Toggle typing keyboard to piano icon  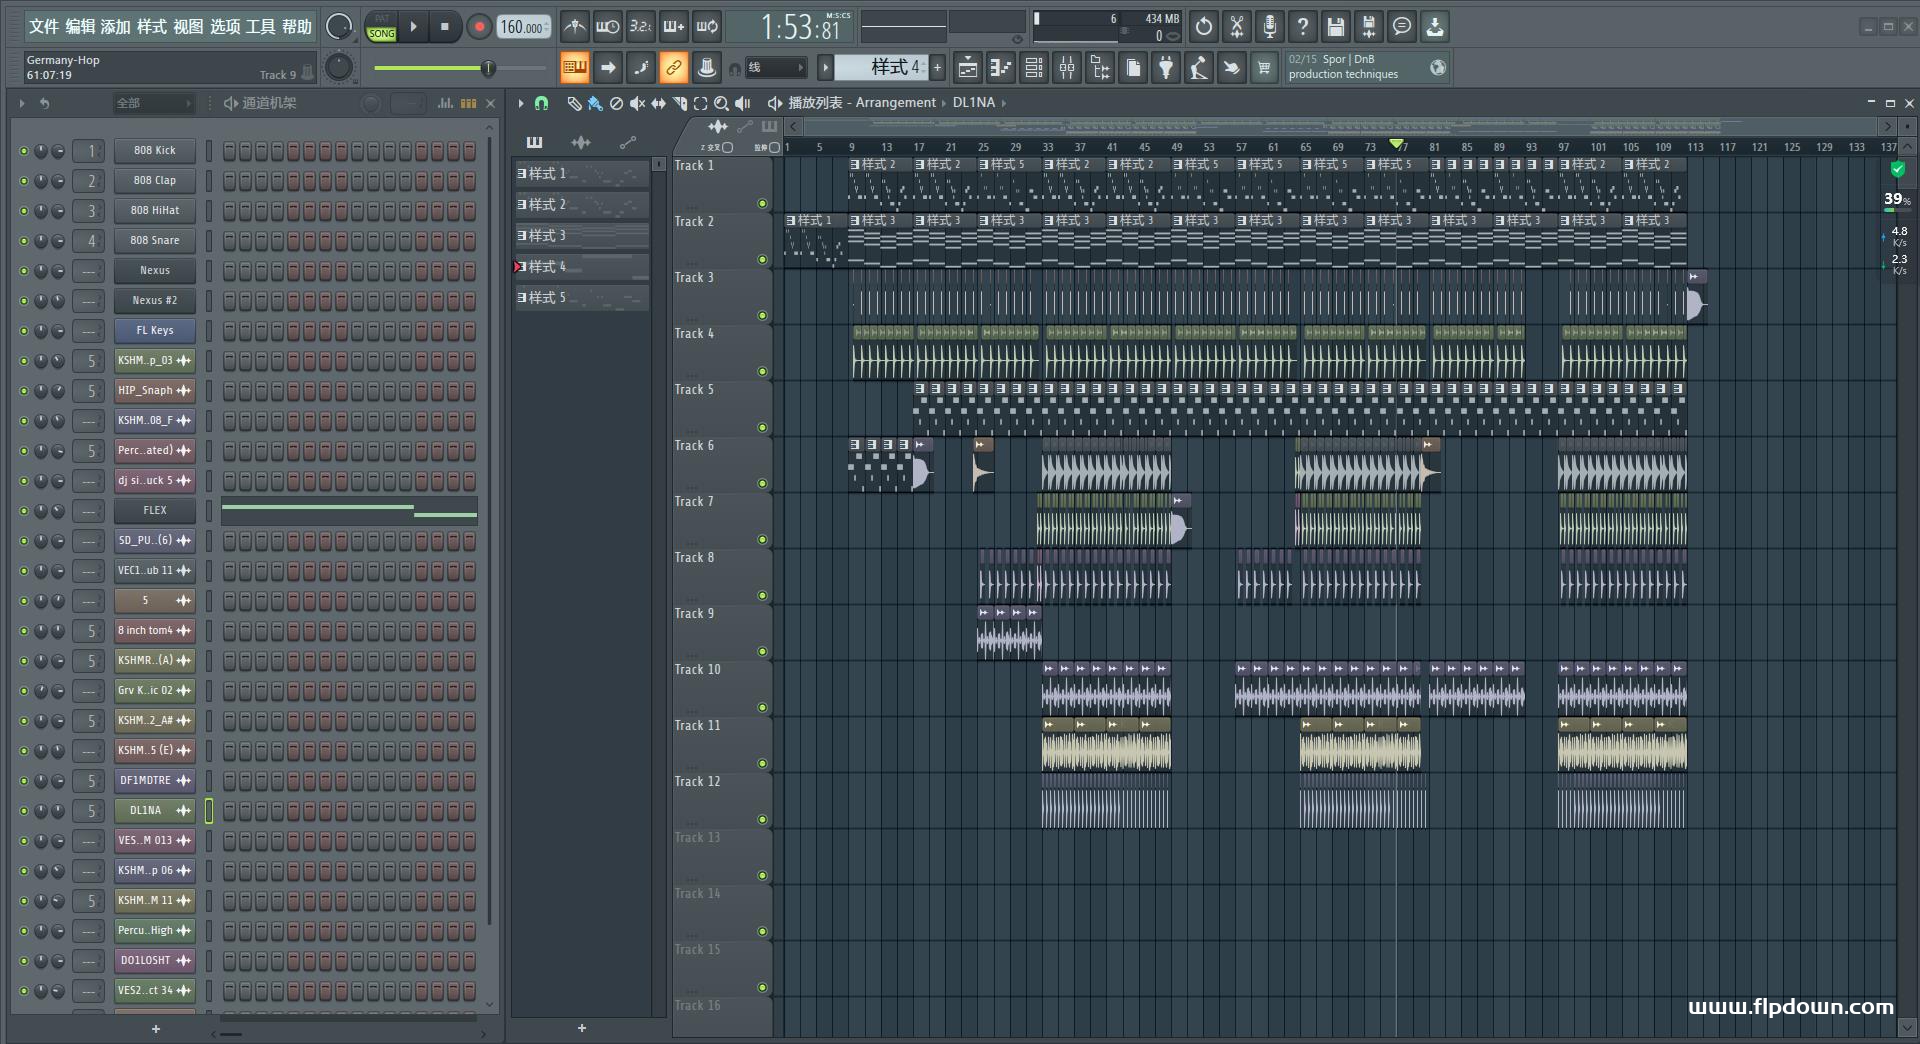pyautogui.click(x=574, y=68)
